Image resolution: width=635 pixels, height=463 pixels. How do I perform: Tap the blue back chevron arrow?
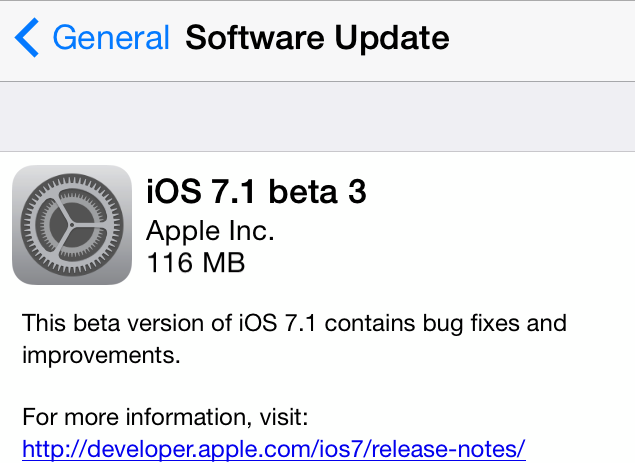point(27,39)
